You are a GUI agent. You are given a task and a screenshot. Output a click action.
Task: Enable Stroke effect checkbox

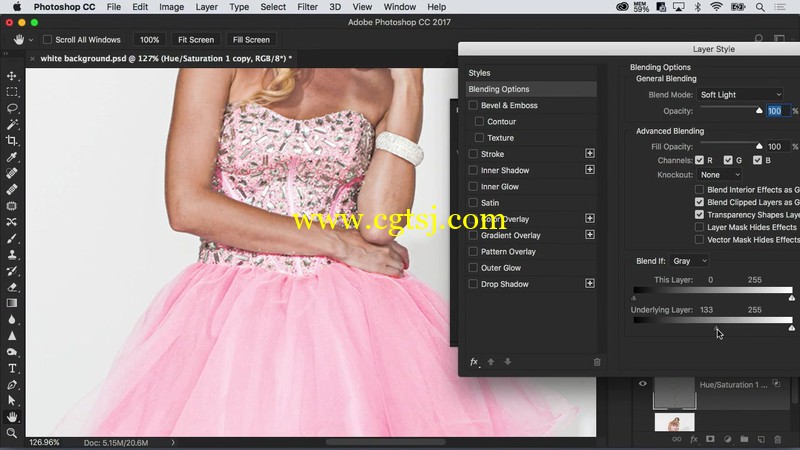(473, 154)
